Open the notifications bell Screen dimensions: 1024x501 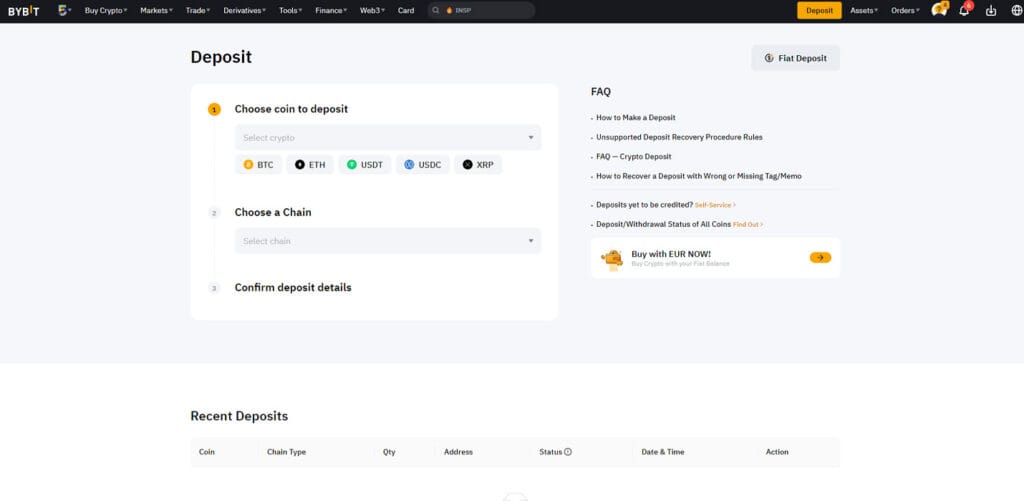(965, 10)
